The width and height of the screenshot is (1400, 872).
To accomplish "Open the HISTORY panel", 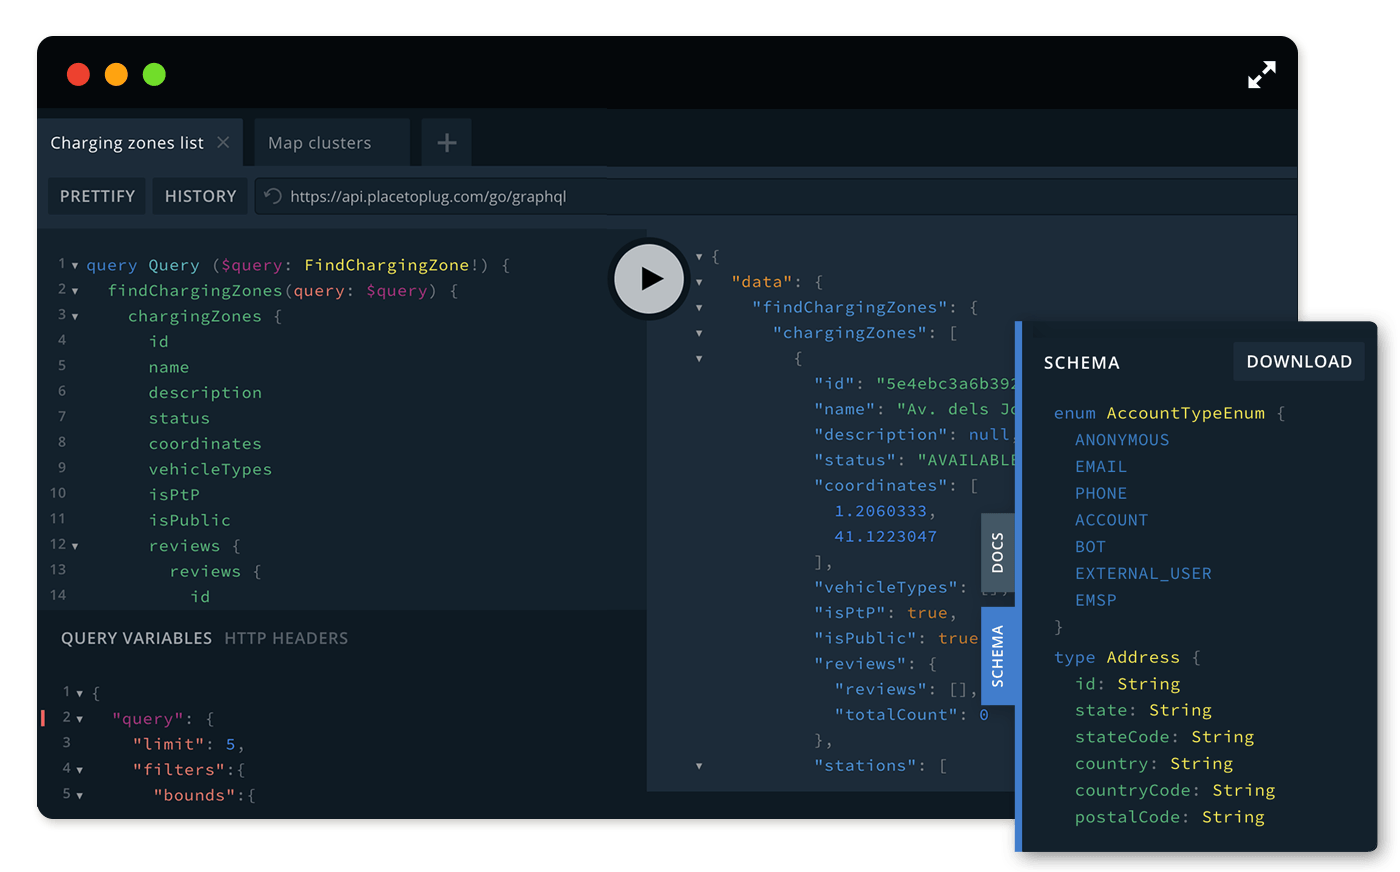I will pyautogui.click(x=200, y=196).
